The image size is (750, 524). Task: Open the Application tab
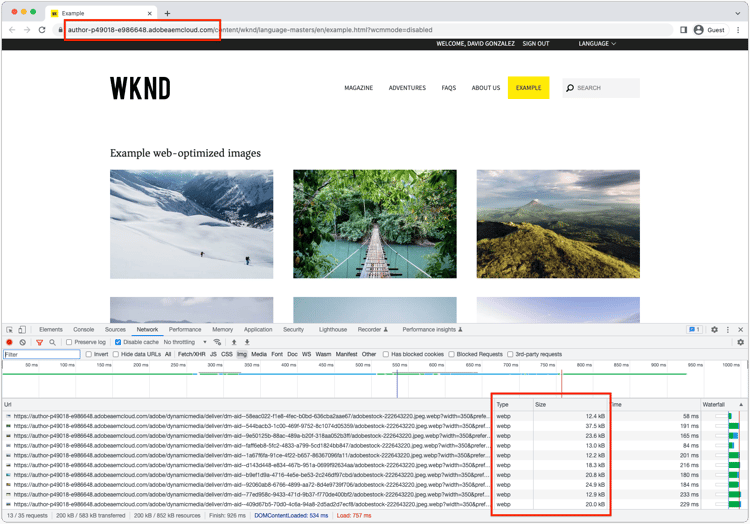pos(258,330)
